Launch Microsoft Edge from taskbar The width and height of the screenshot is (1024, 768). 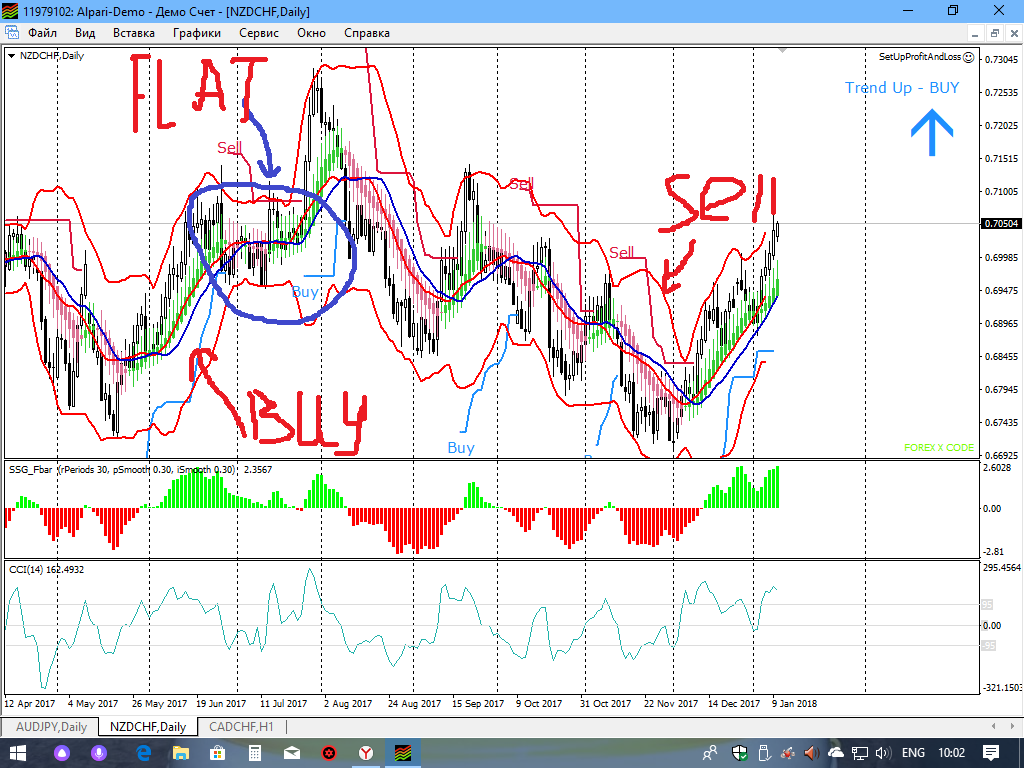143,753
